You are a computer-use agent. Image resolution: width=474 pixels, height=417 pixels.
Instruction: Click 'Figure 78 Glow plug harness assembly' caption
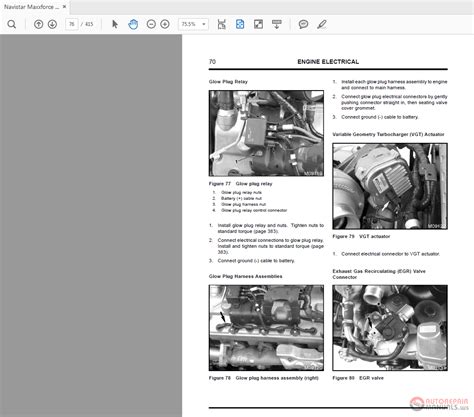point(264,378)
